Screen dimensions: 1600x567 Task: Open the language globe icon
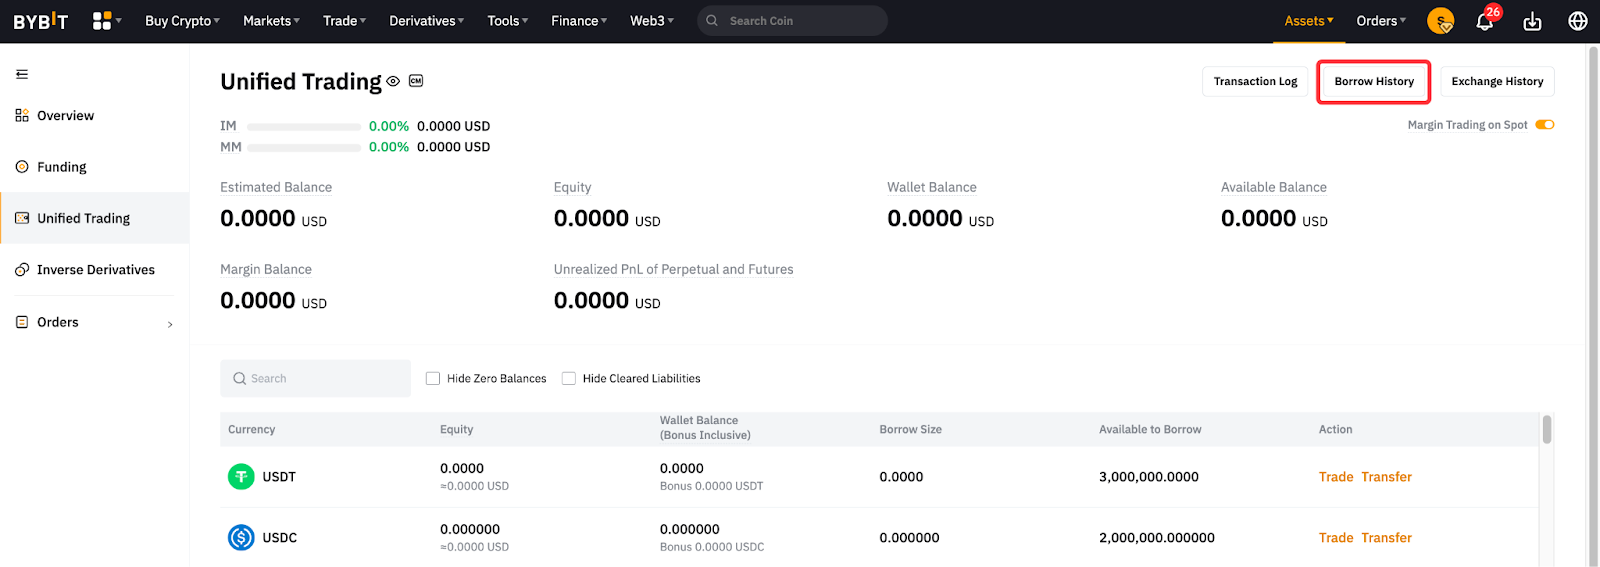pyautogui.click(x=1578, y=21)
